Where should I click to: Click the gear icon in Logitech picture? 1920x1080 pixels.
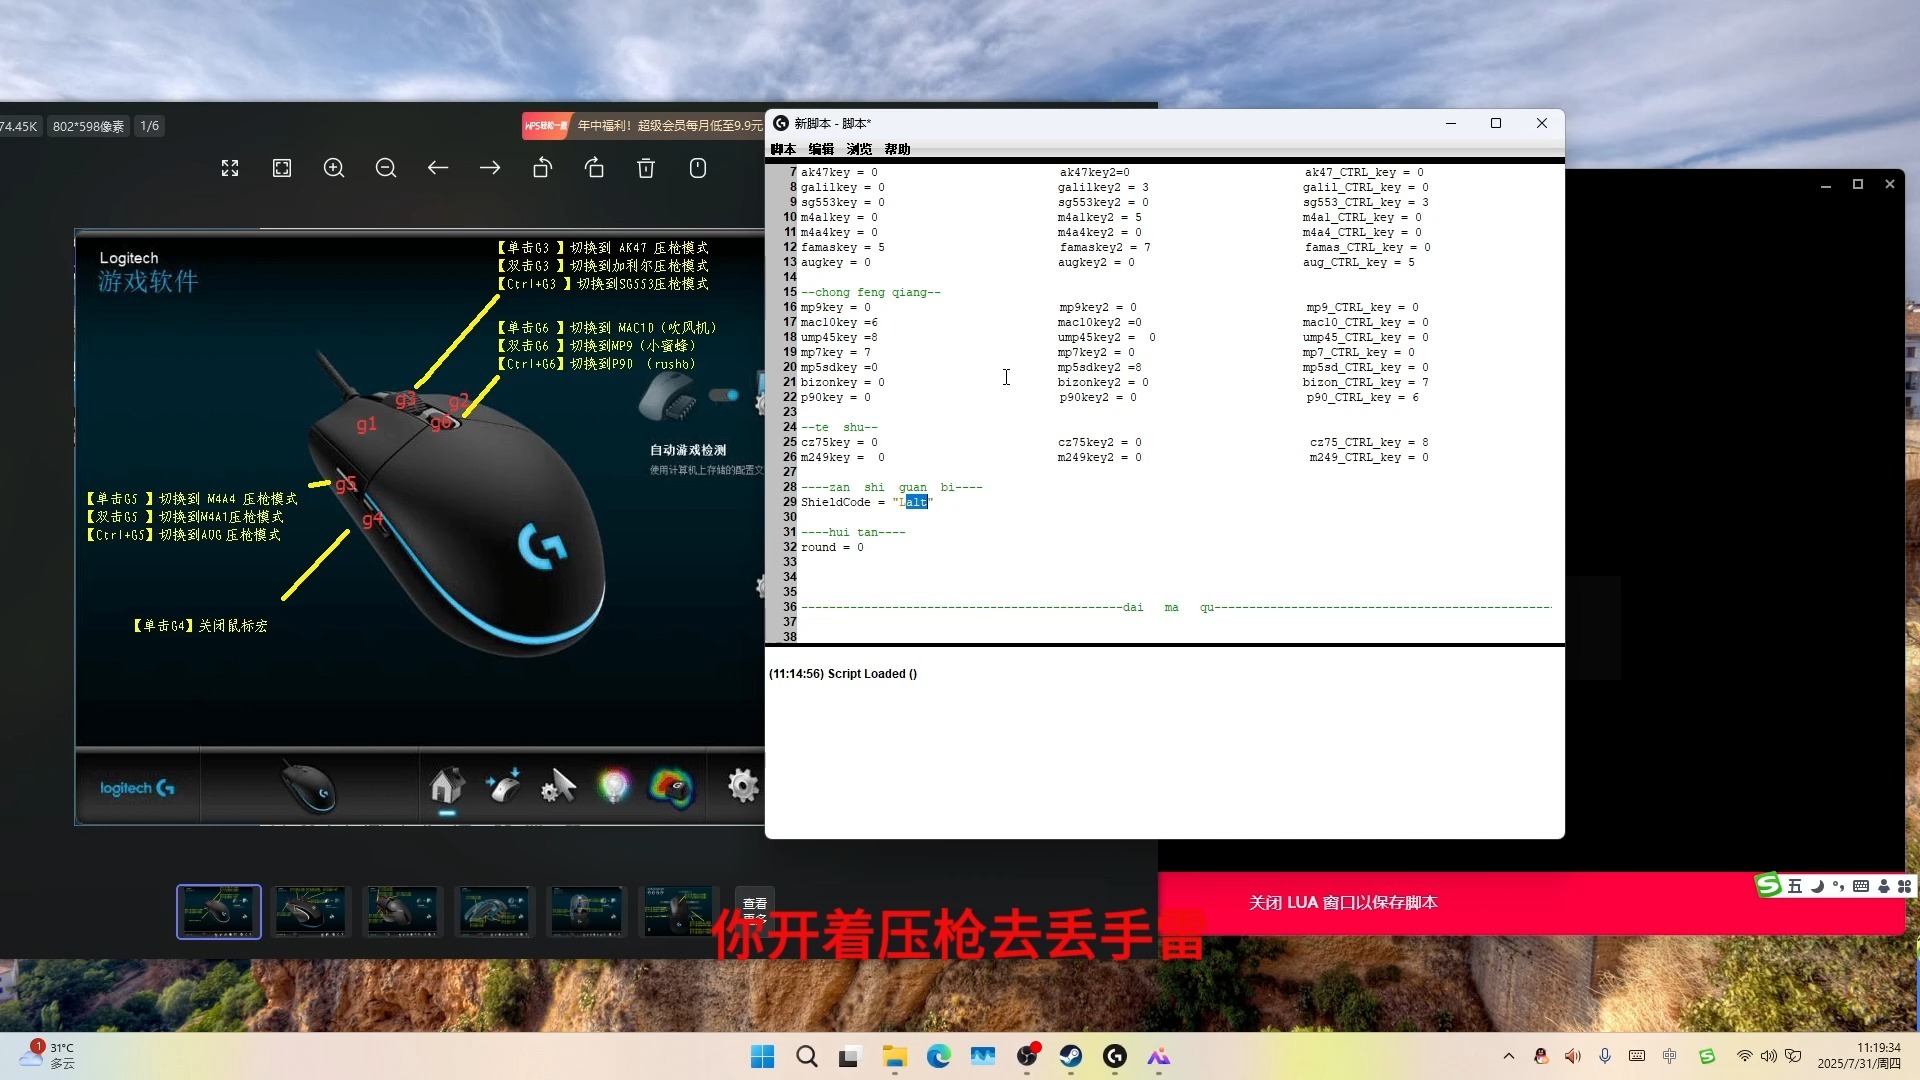743,786
